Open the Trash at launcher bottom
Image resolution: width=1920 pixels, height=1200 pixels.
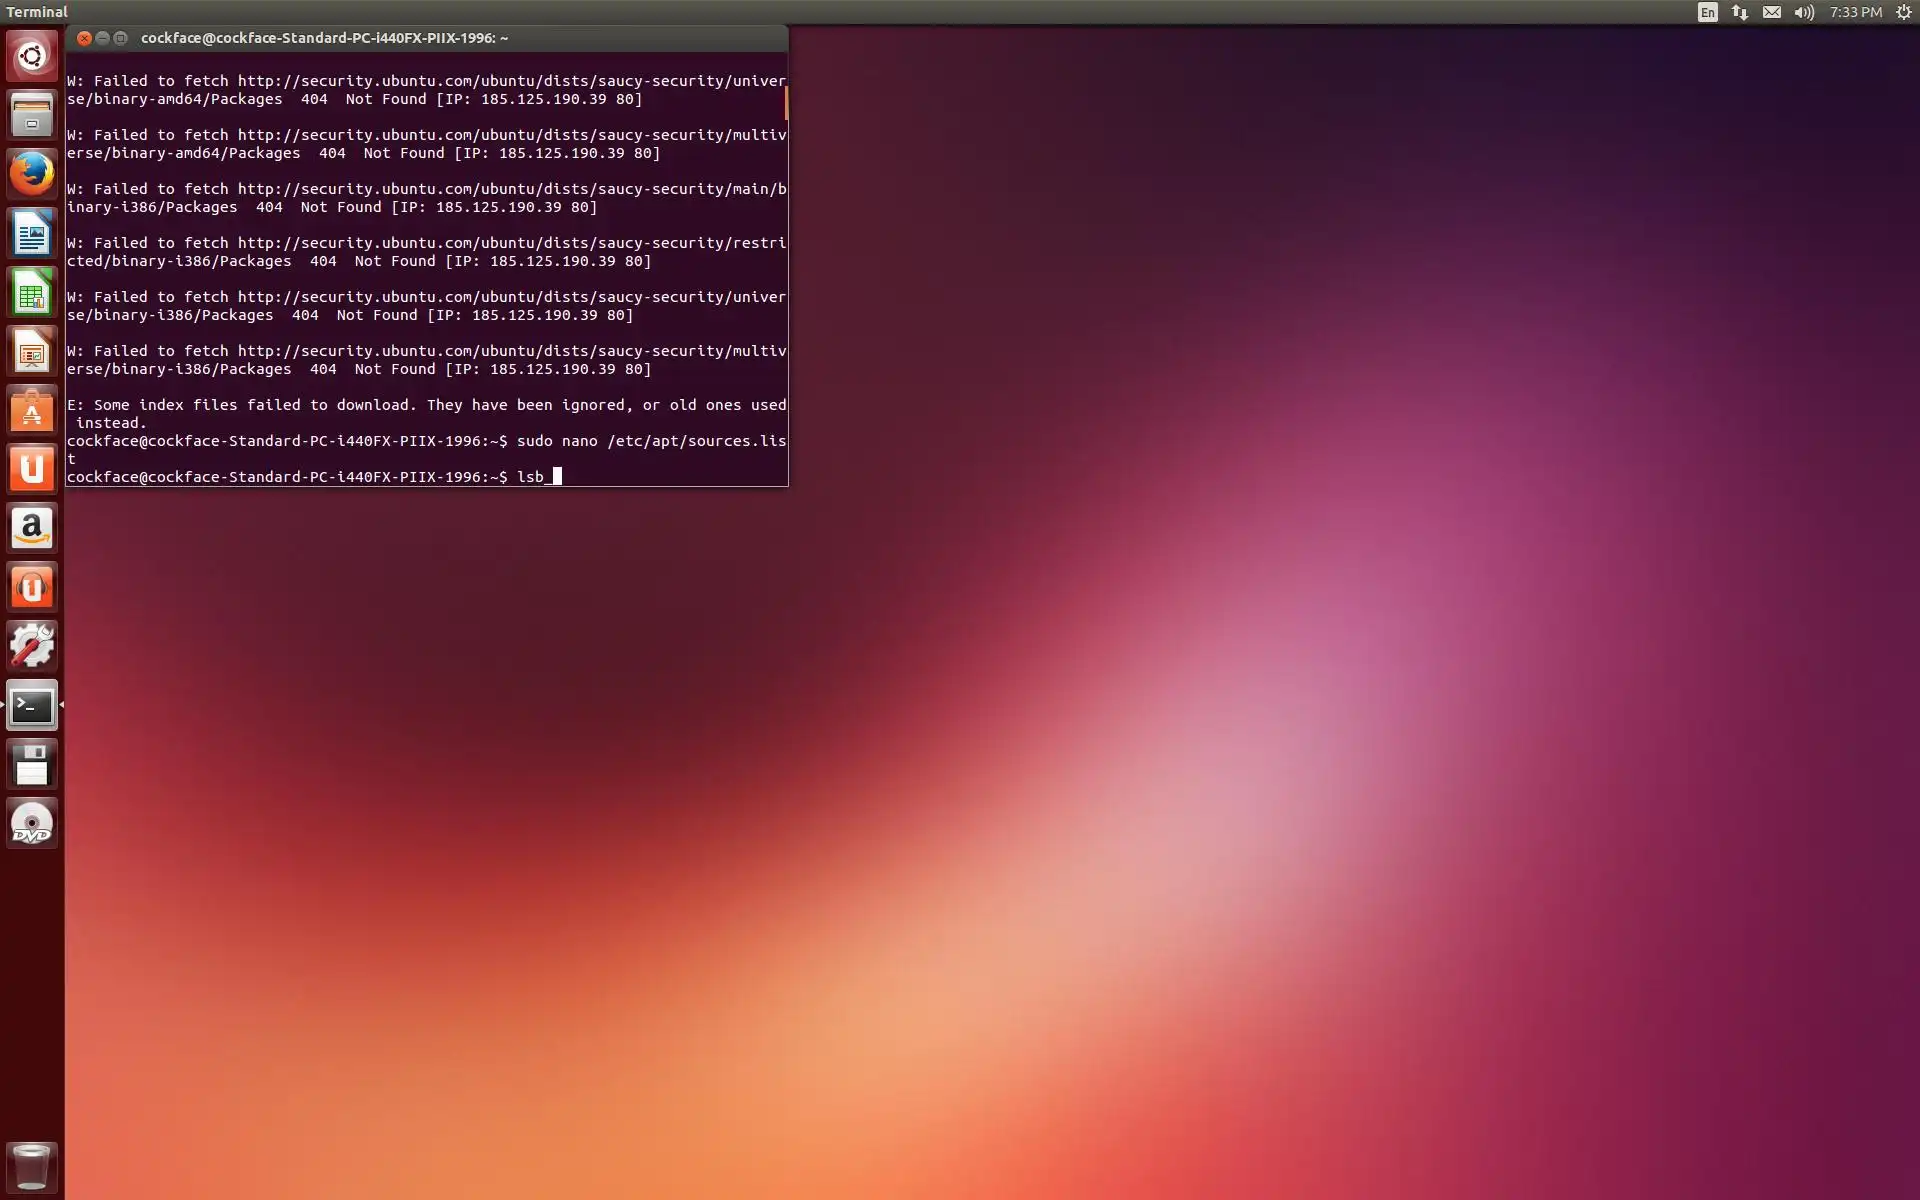tap(32, 1166)
